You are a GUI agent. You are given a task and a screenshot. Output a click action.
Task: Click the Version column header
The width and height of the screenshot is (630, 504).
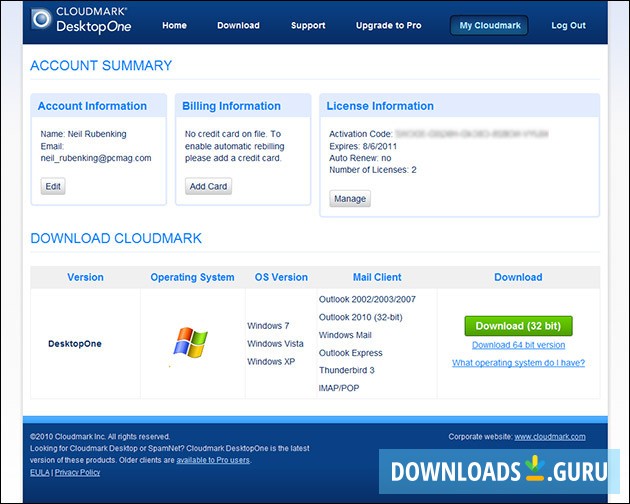[85, 277]
